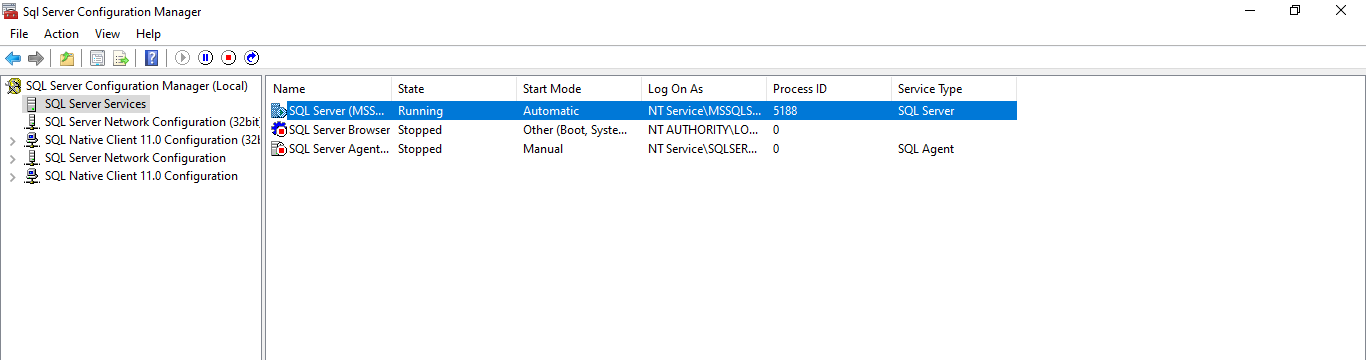
Task: Sort by the Start Mode column header
Action: coord(579,89)
